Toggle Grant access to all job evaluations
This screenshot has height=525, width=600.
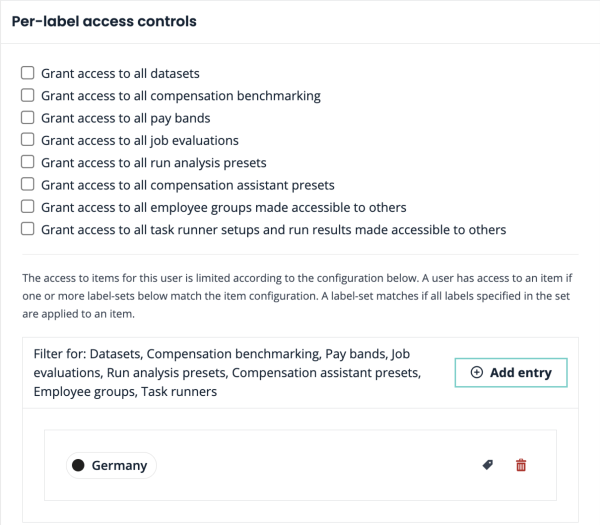click(x=28, y=140)
